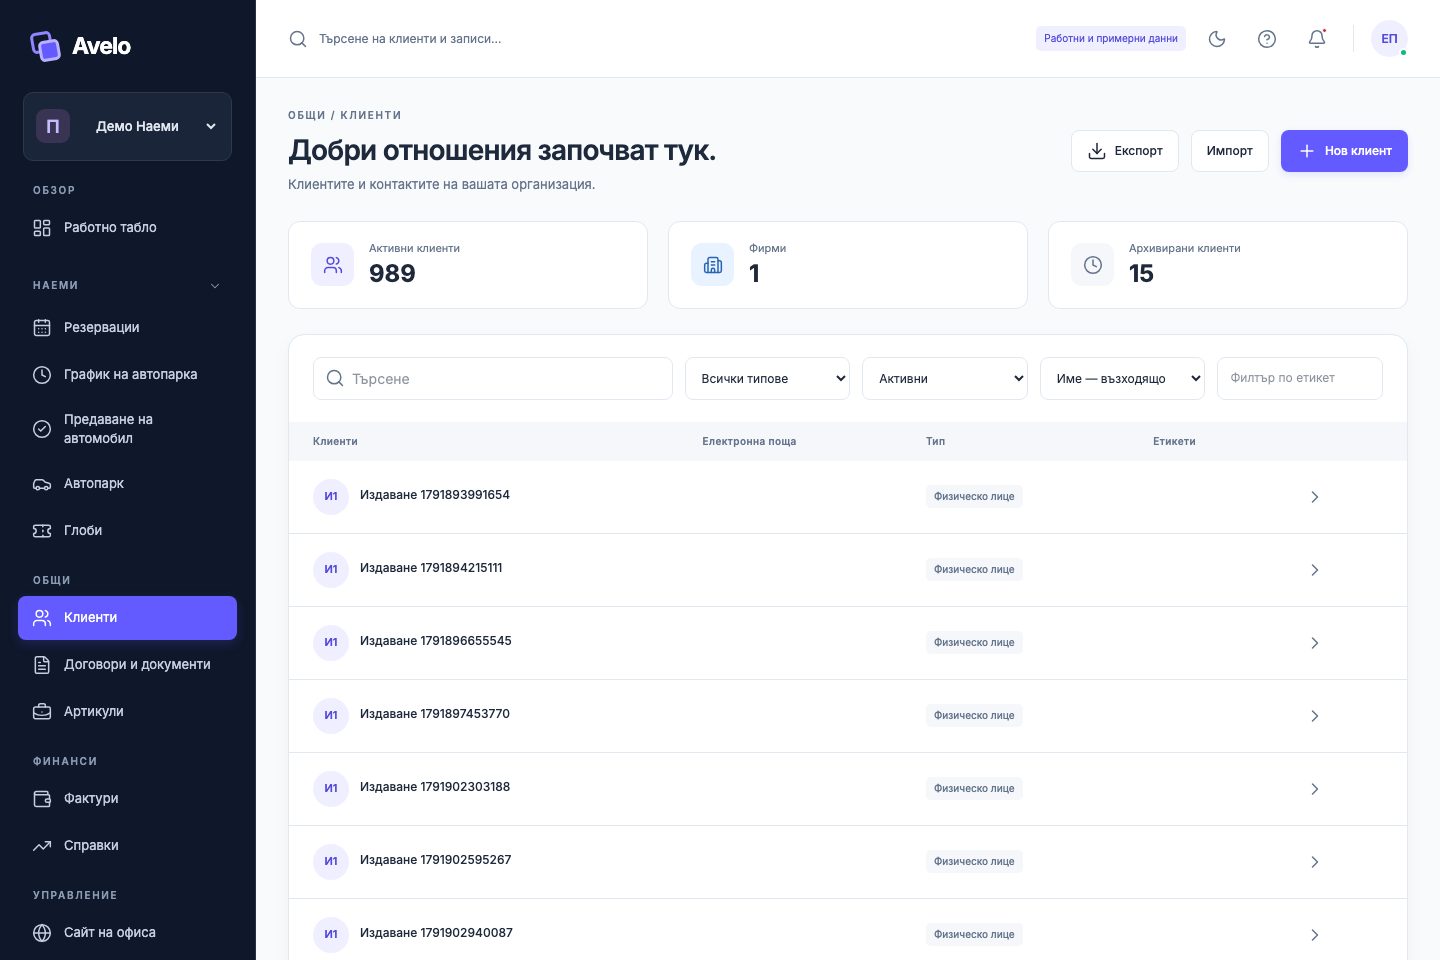Click the Справки trend chart icon
Screen dimensions: 1440x960
(42, 846)
